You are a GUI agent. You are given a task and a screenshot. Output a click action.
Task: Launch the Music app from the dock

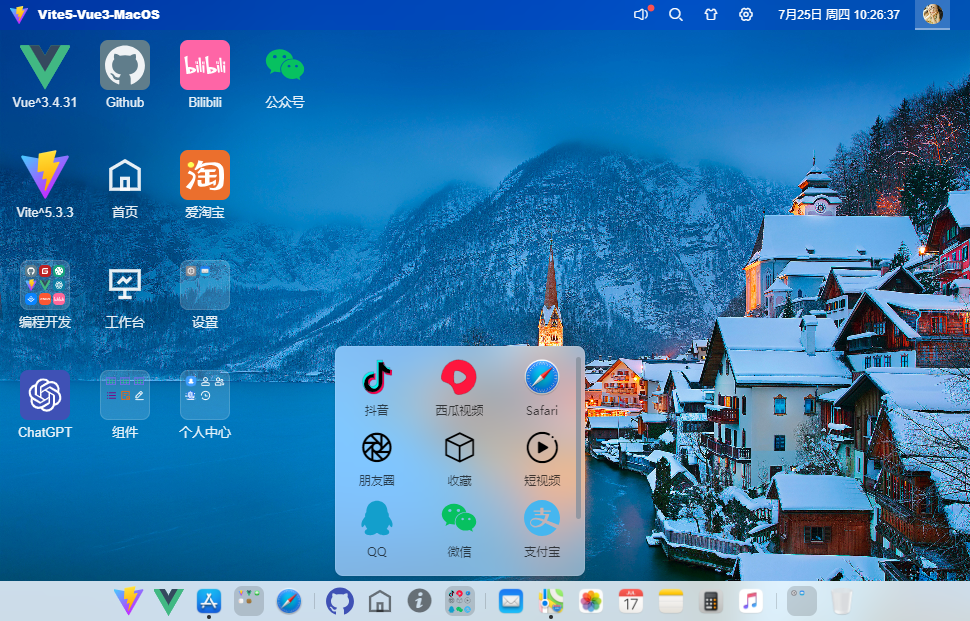click(x=750, y=600)
